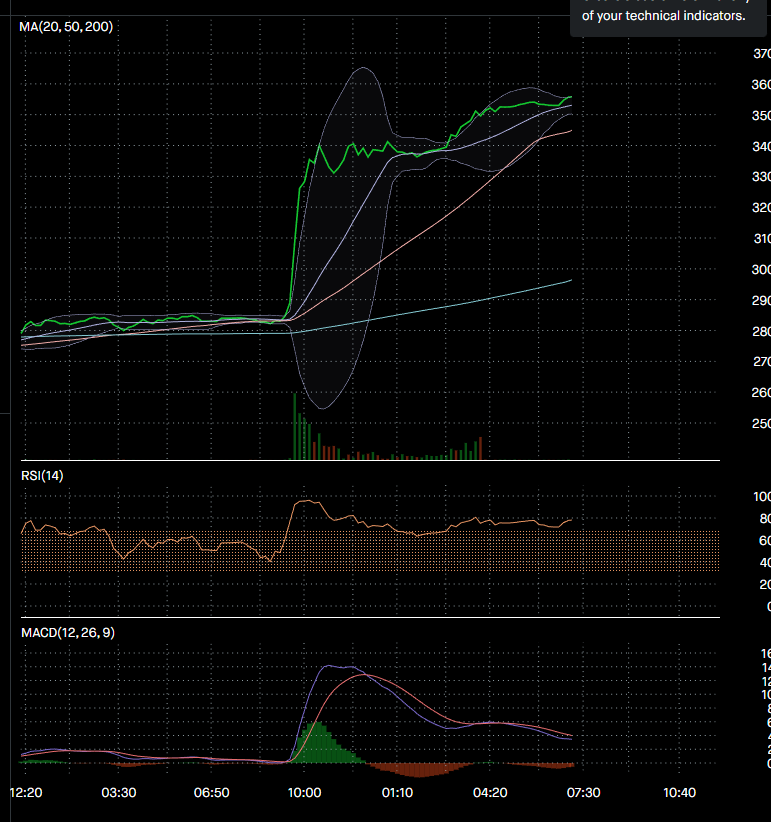
Task: Click the 10:40 time axis label
Action: coord(679,792)
